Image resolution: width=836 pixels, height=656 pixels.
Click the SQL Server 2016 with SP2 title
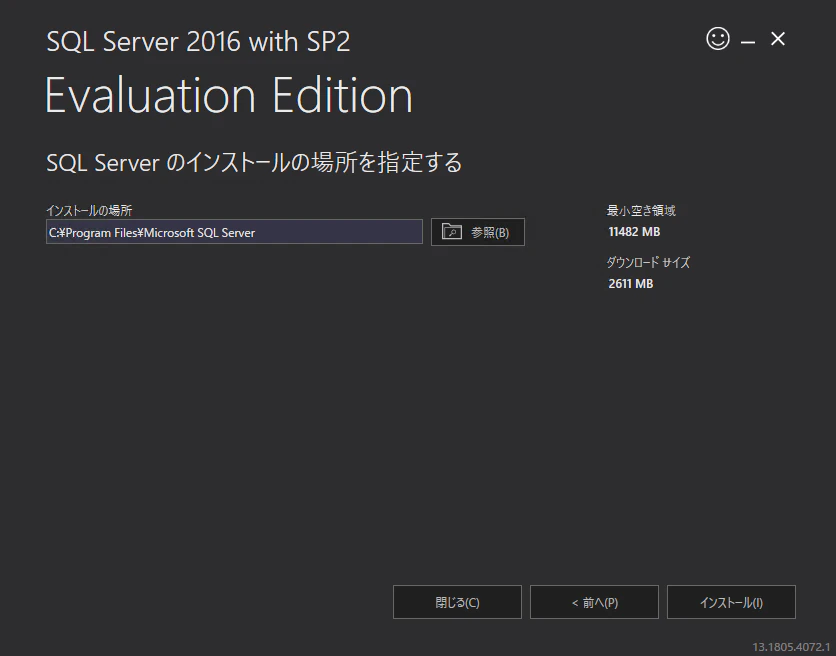(x=198, y=42)
